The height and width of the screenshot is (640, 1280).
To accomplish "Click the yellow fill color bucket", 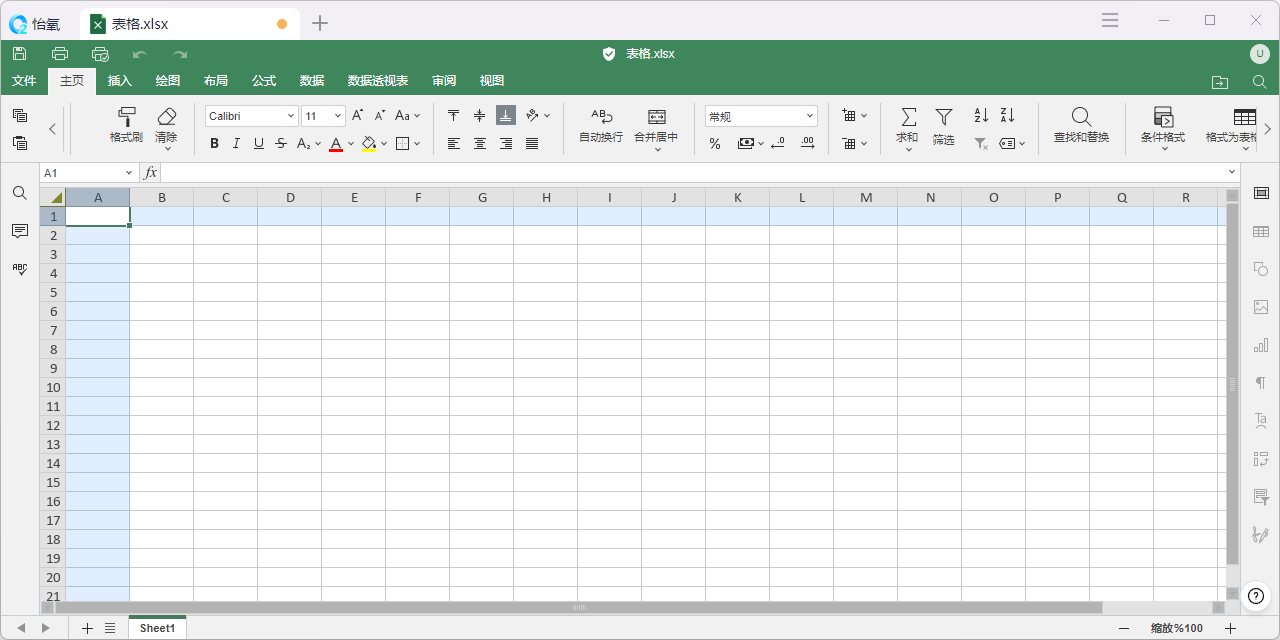I will pos(369,144).
